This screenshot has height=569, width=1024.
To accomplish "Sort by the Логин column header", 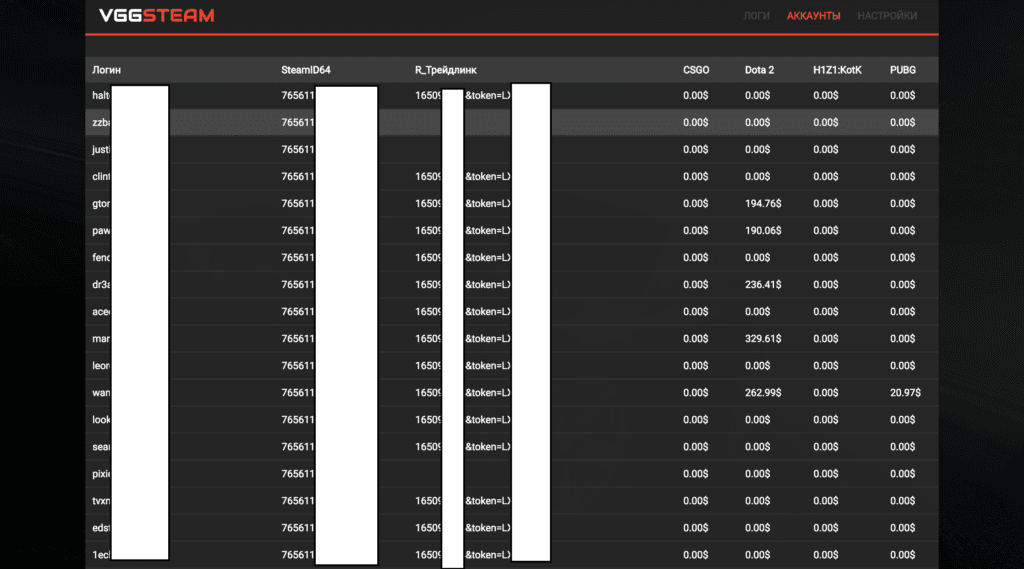I will coord(106,70).
